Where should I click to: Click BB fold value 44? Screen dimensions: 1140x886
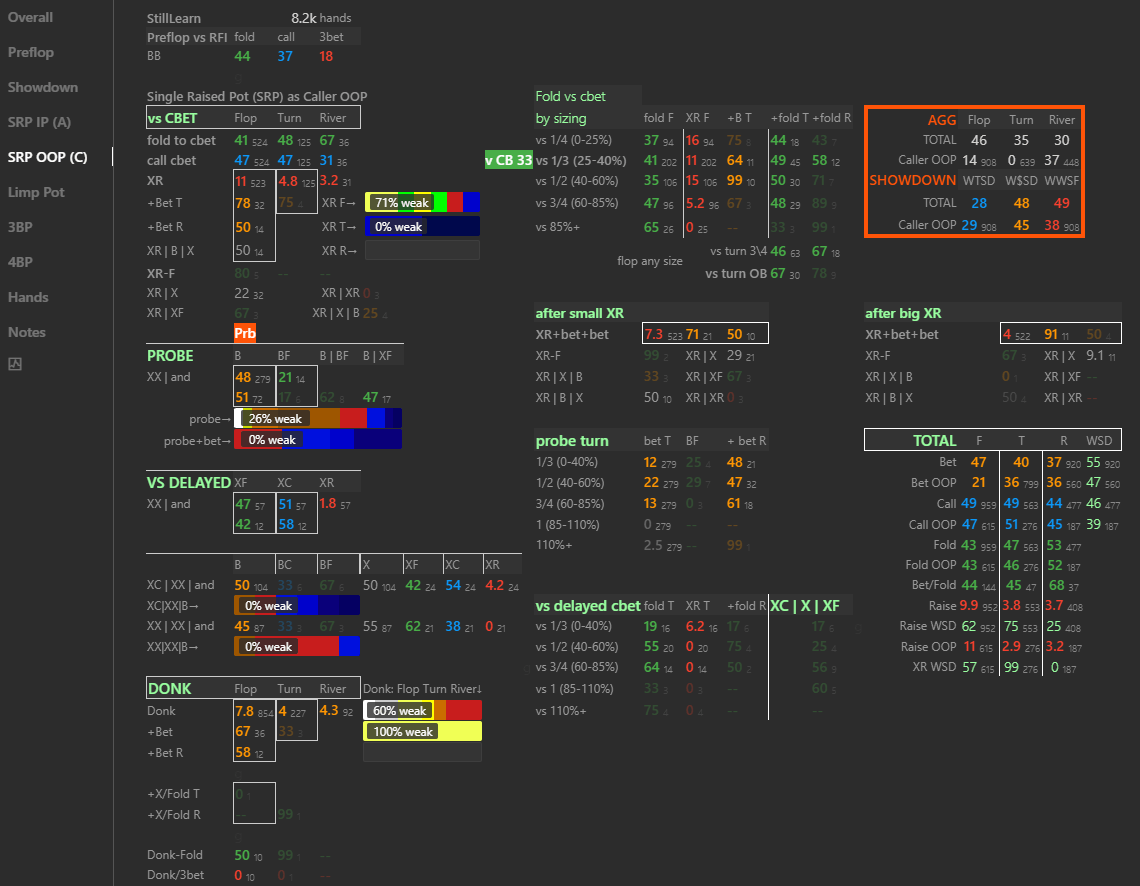click(242, 56)
